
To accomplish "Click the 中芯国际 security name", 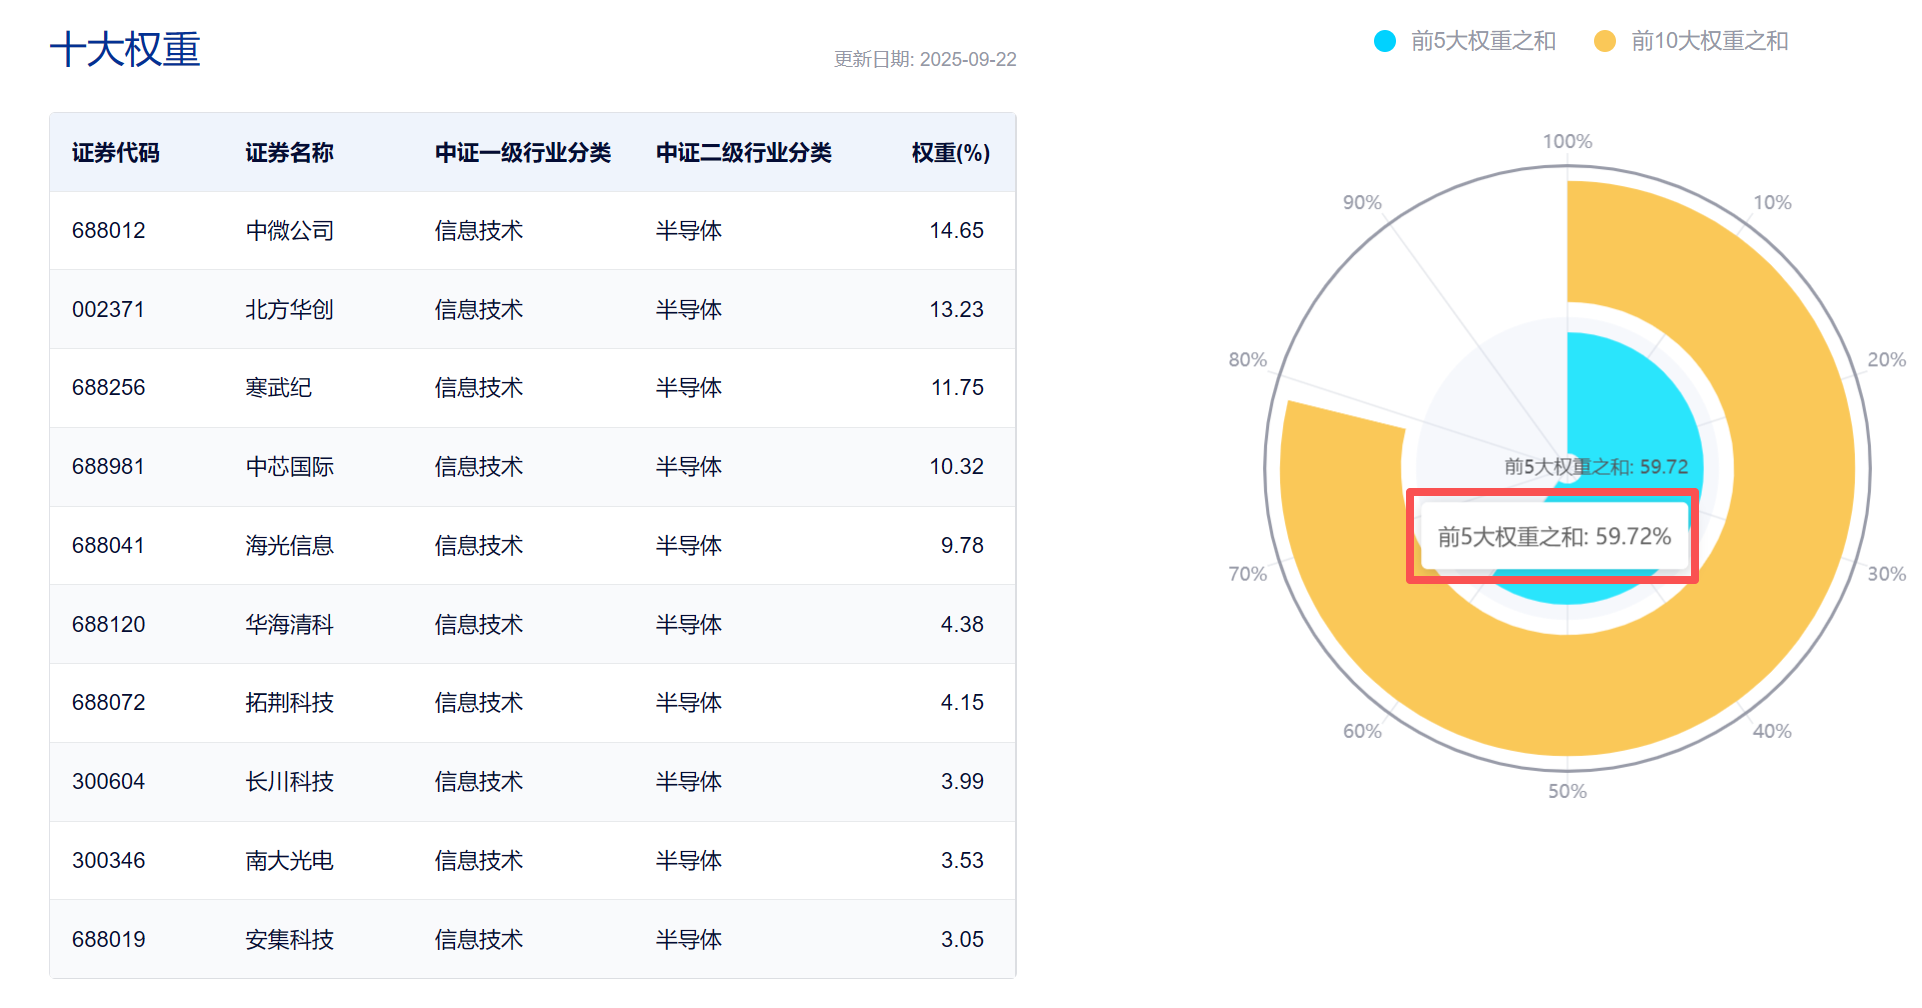I will pos(289,467).
